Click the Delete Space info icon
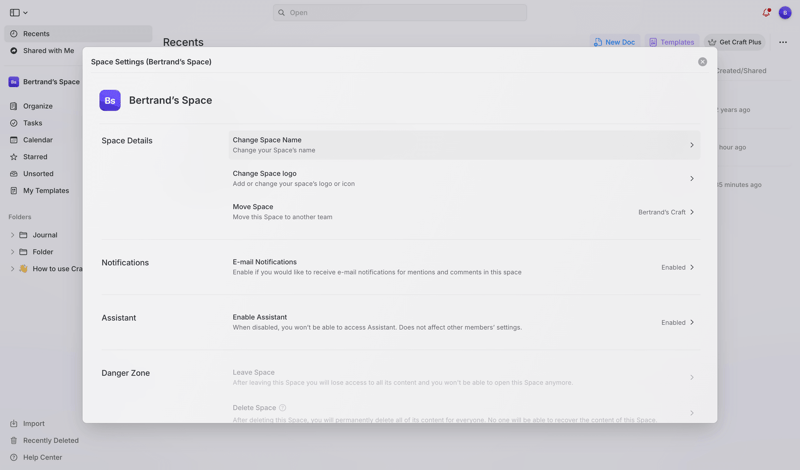This screenshot has height=470, width=800. click(283, 408)
